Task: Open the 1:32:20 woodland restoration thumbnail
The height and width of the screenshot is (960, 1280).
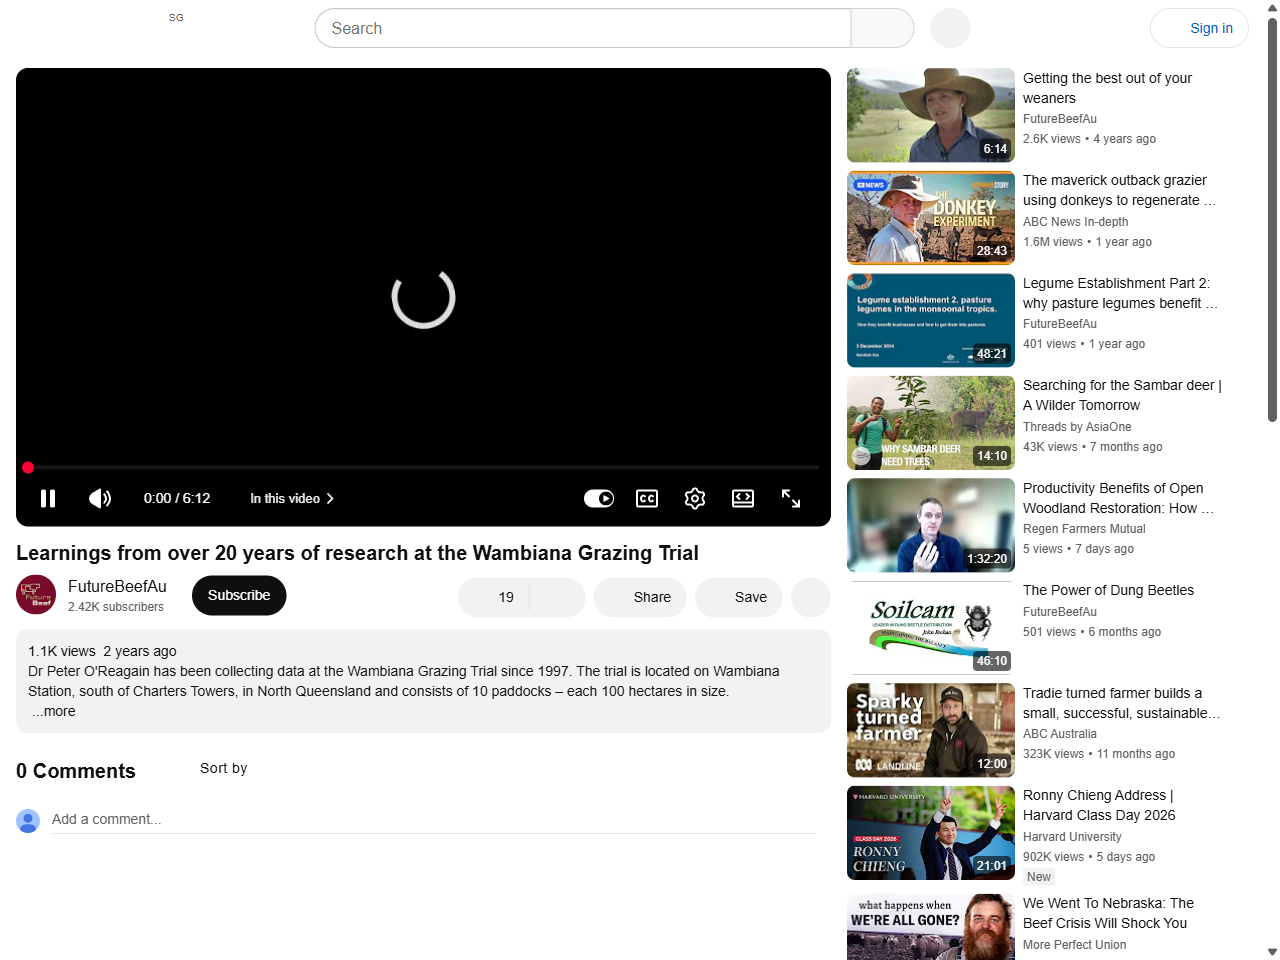Action: pos(931,525)
